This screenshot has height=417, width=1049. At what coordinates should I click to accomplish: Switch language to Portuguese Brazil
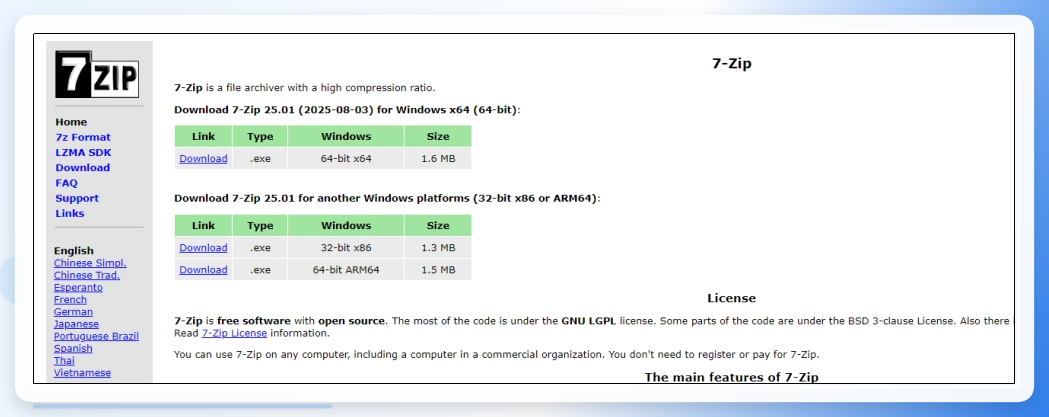point(96,336)
